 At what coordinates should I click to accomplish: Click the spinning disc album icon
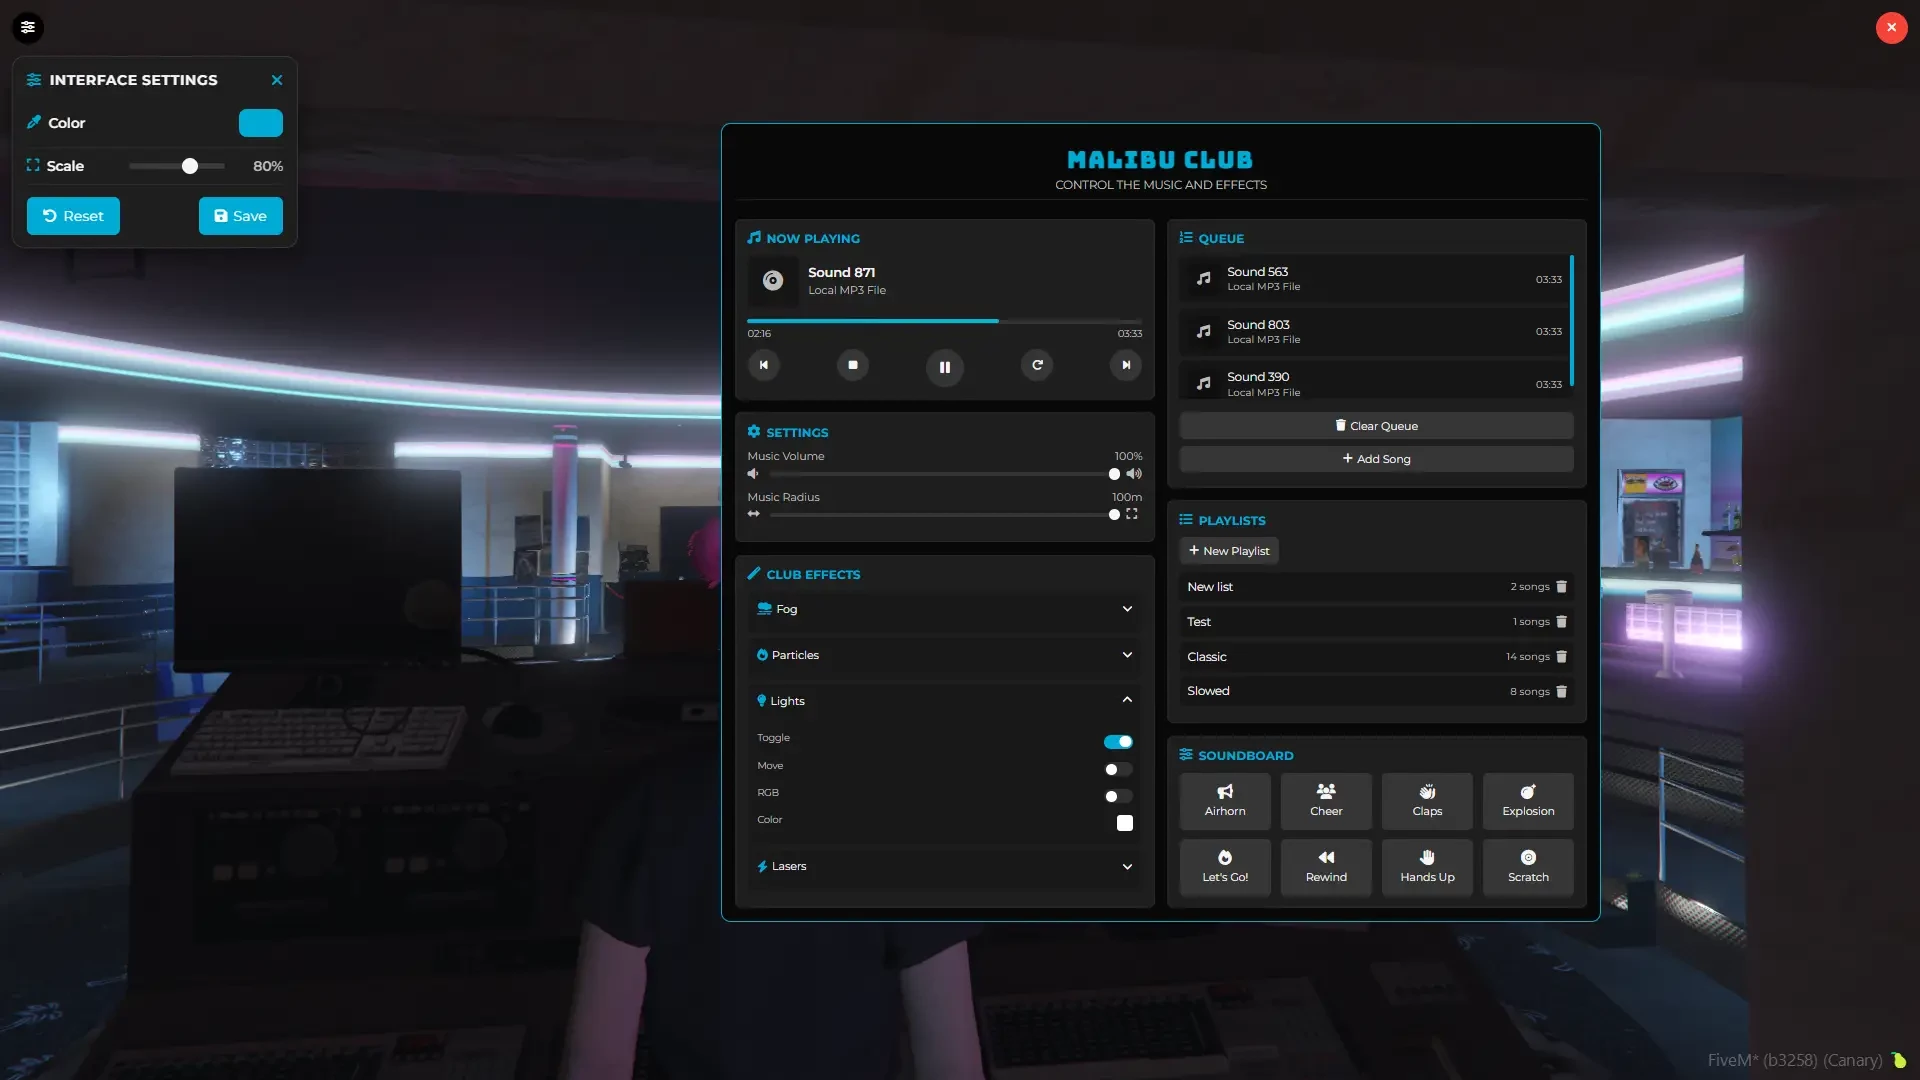[x=773, y=281]
